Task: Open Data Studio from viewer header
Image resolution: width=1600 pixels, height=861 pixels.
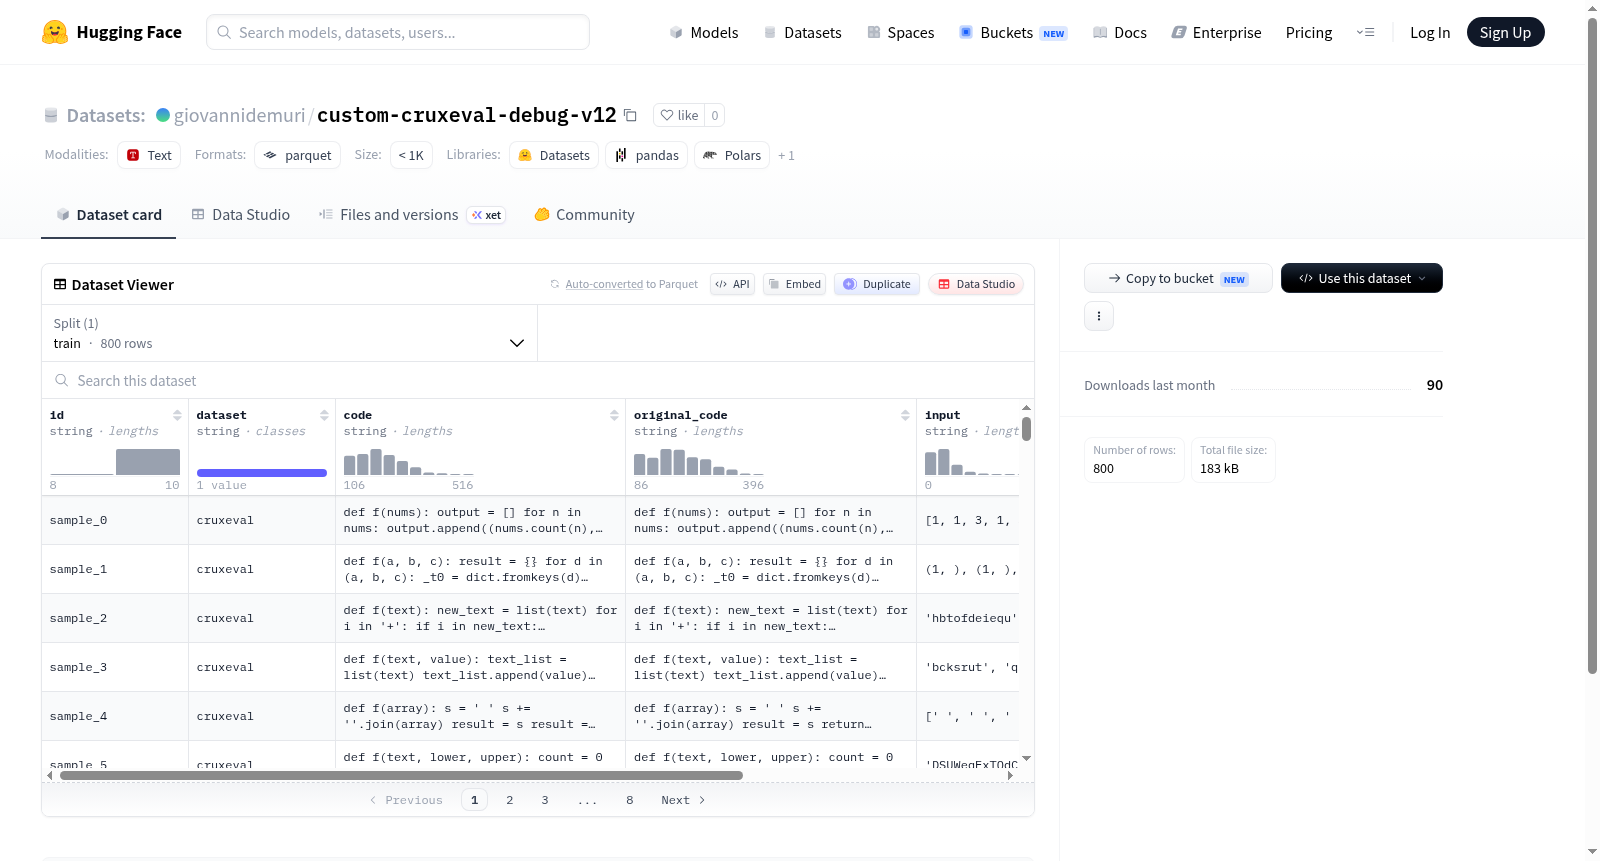Action: 976,284
